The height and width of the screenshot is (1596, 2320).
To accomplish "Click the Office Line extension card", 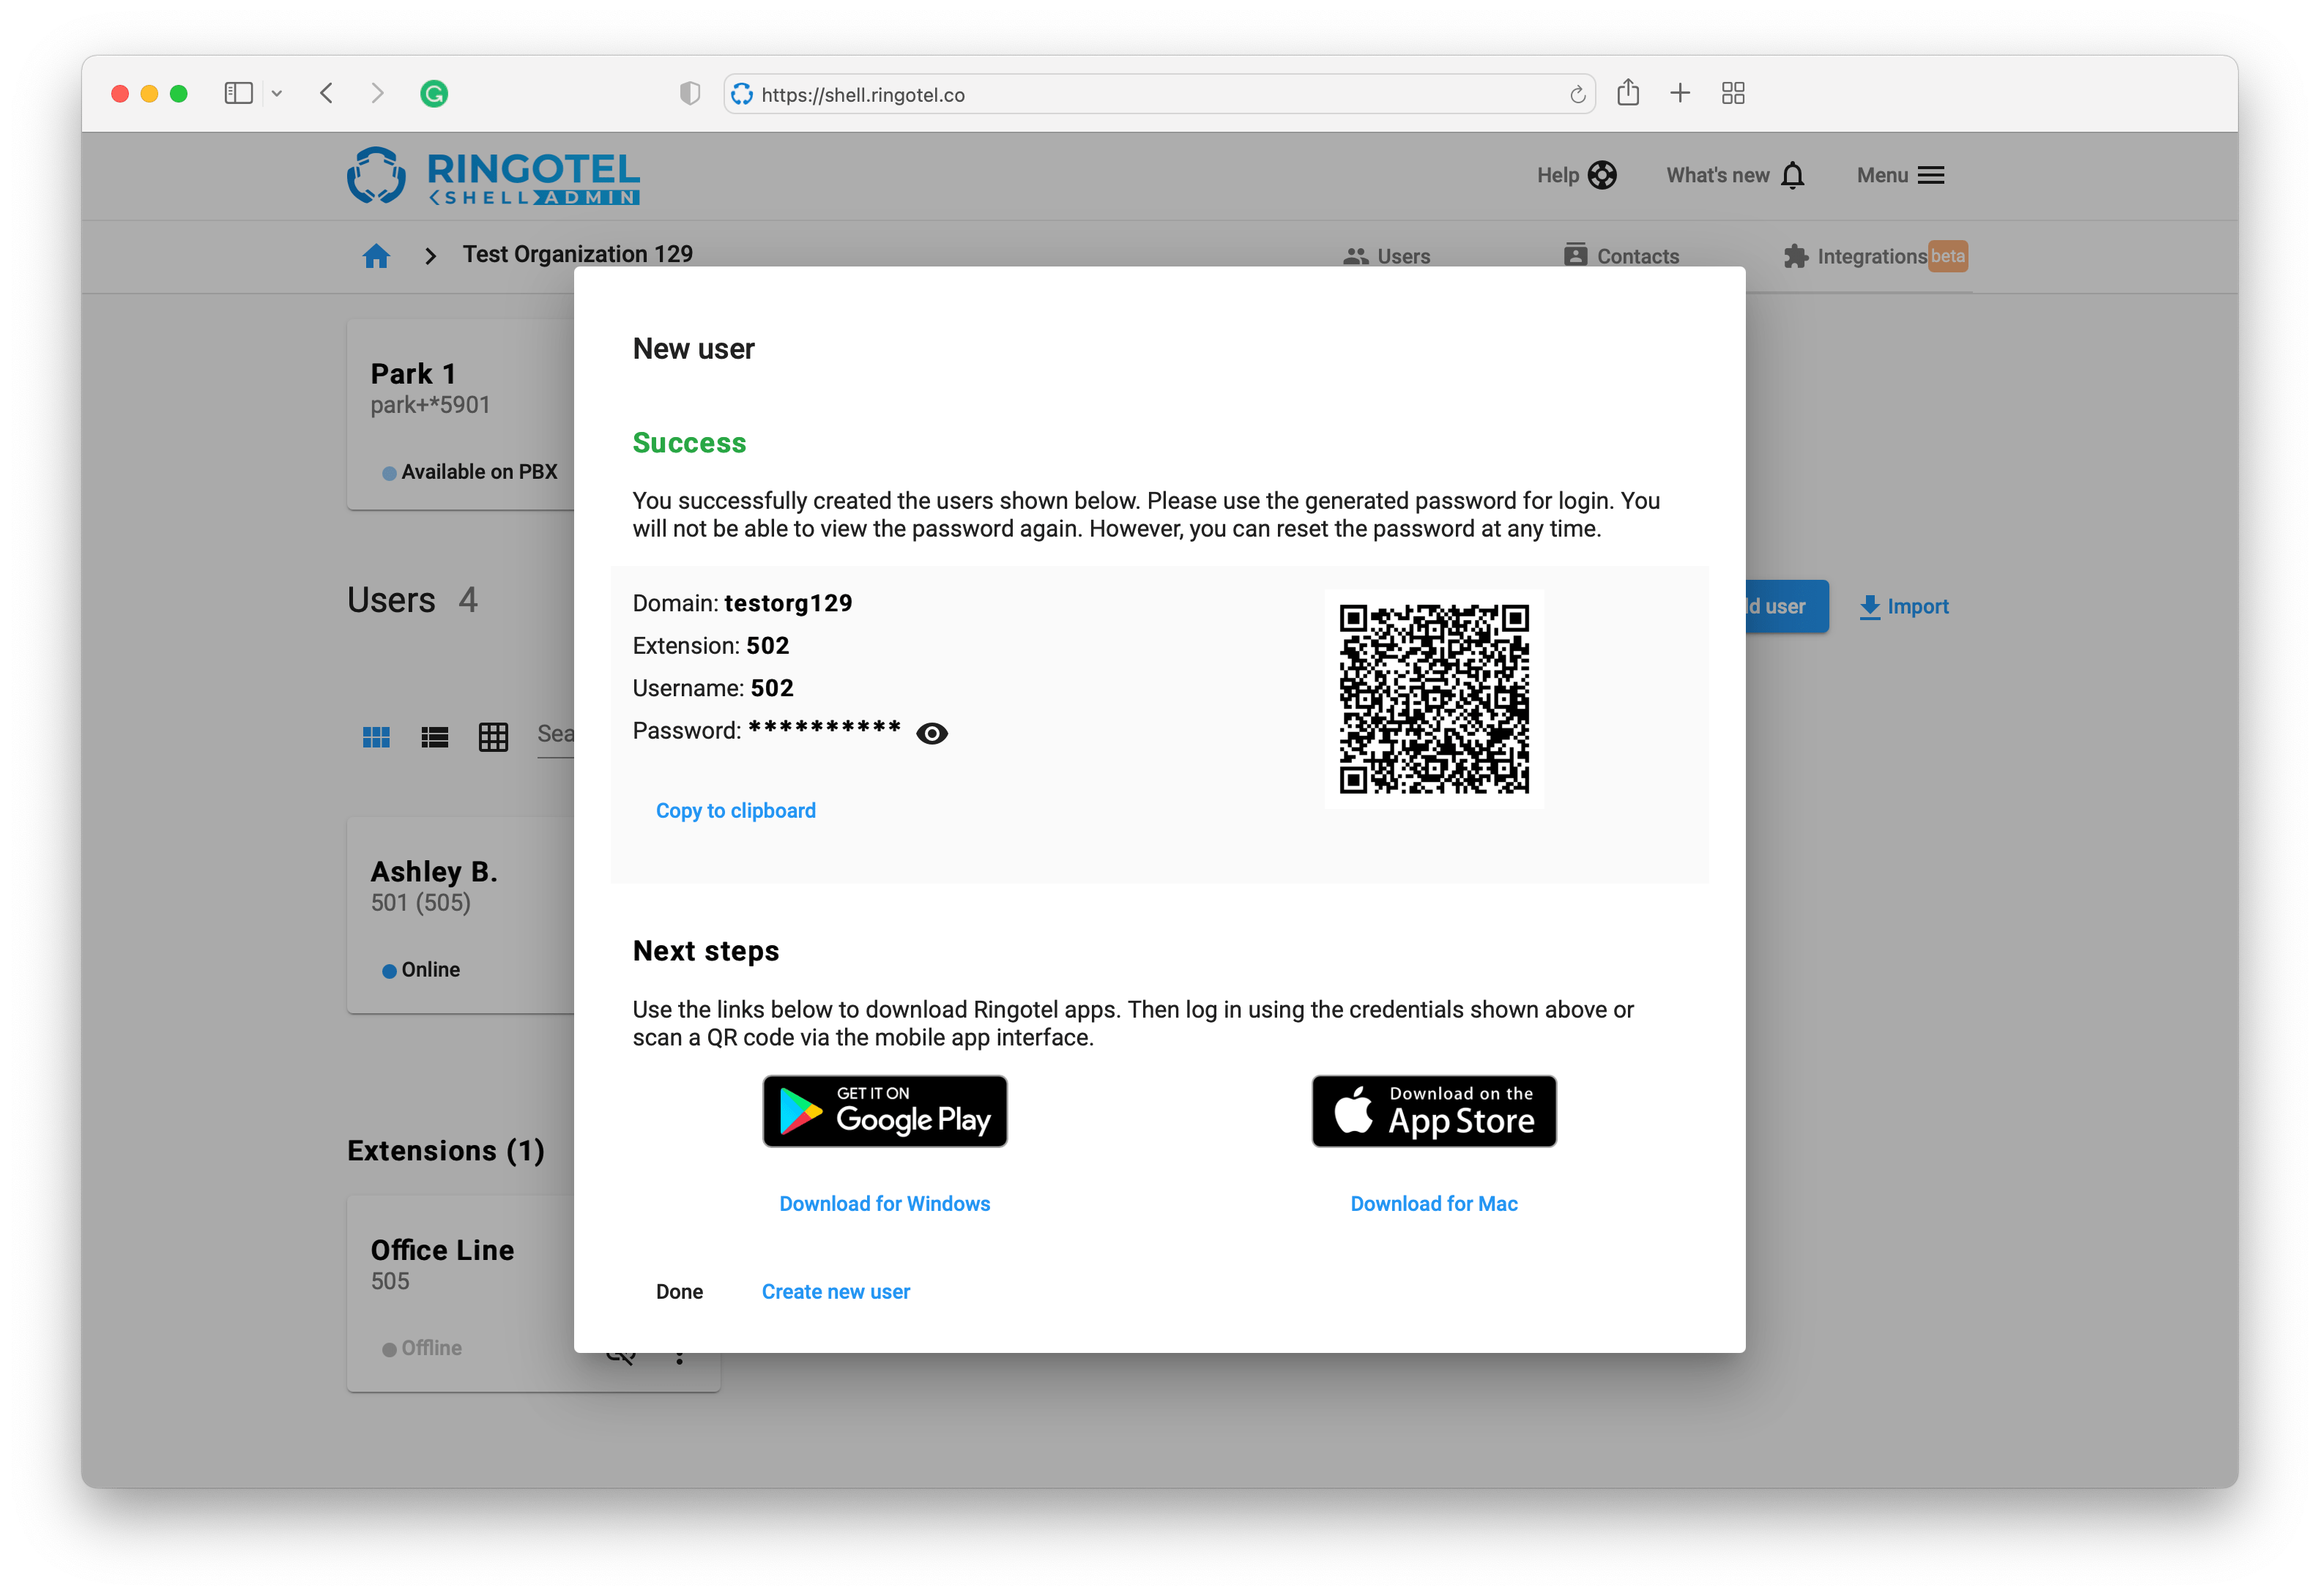I will (x=460, y=1293).
